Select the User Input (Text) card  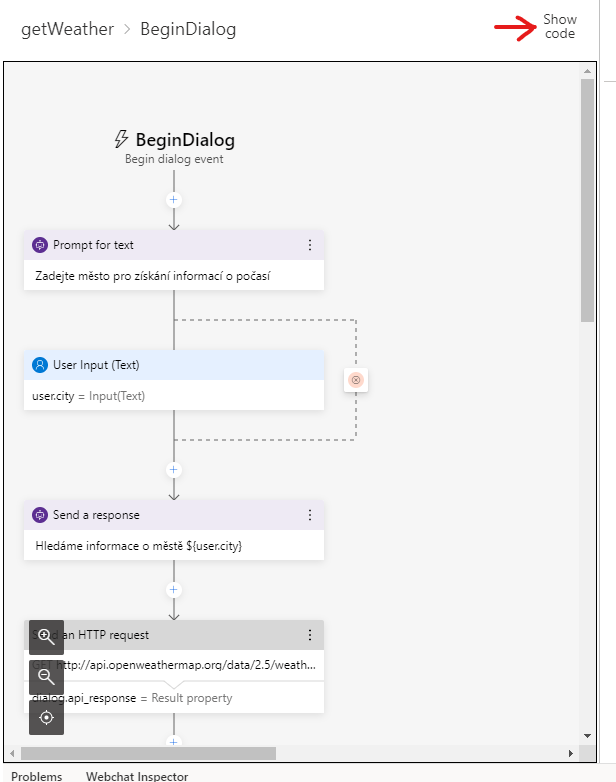pyautogui.click(x=174, y=380)
